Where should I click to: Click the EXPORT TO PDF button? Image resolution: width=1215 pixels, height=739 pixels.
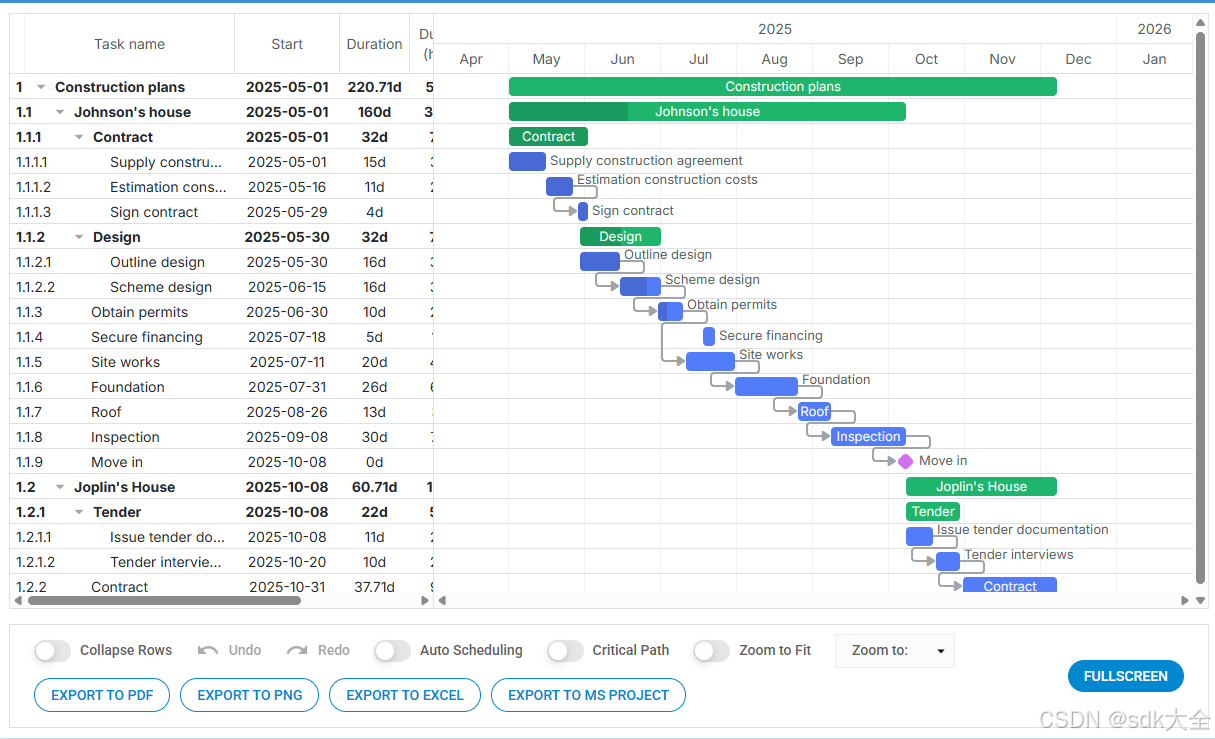pos(101,695)
